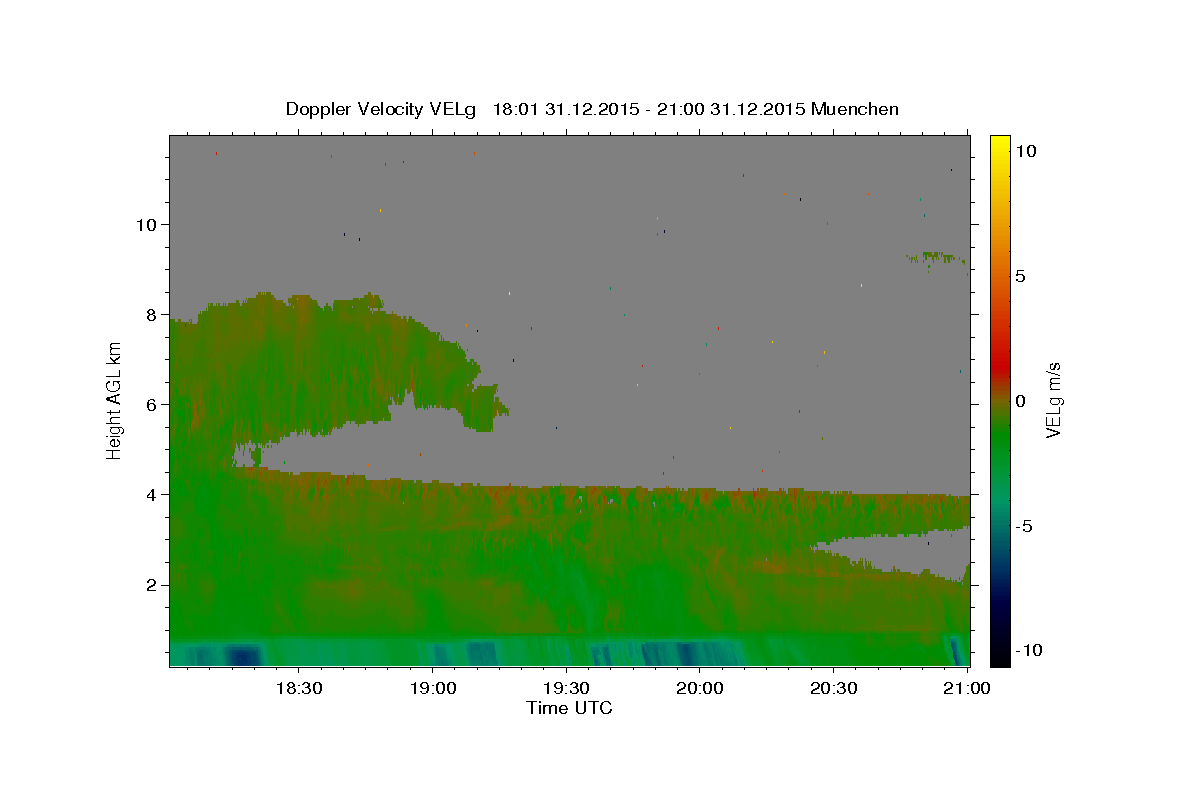Select the '20:30' time axis label
Screen dimensions: 1200x800
click(834, 688)
